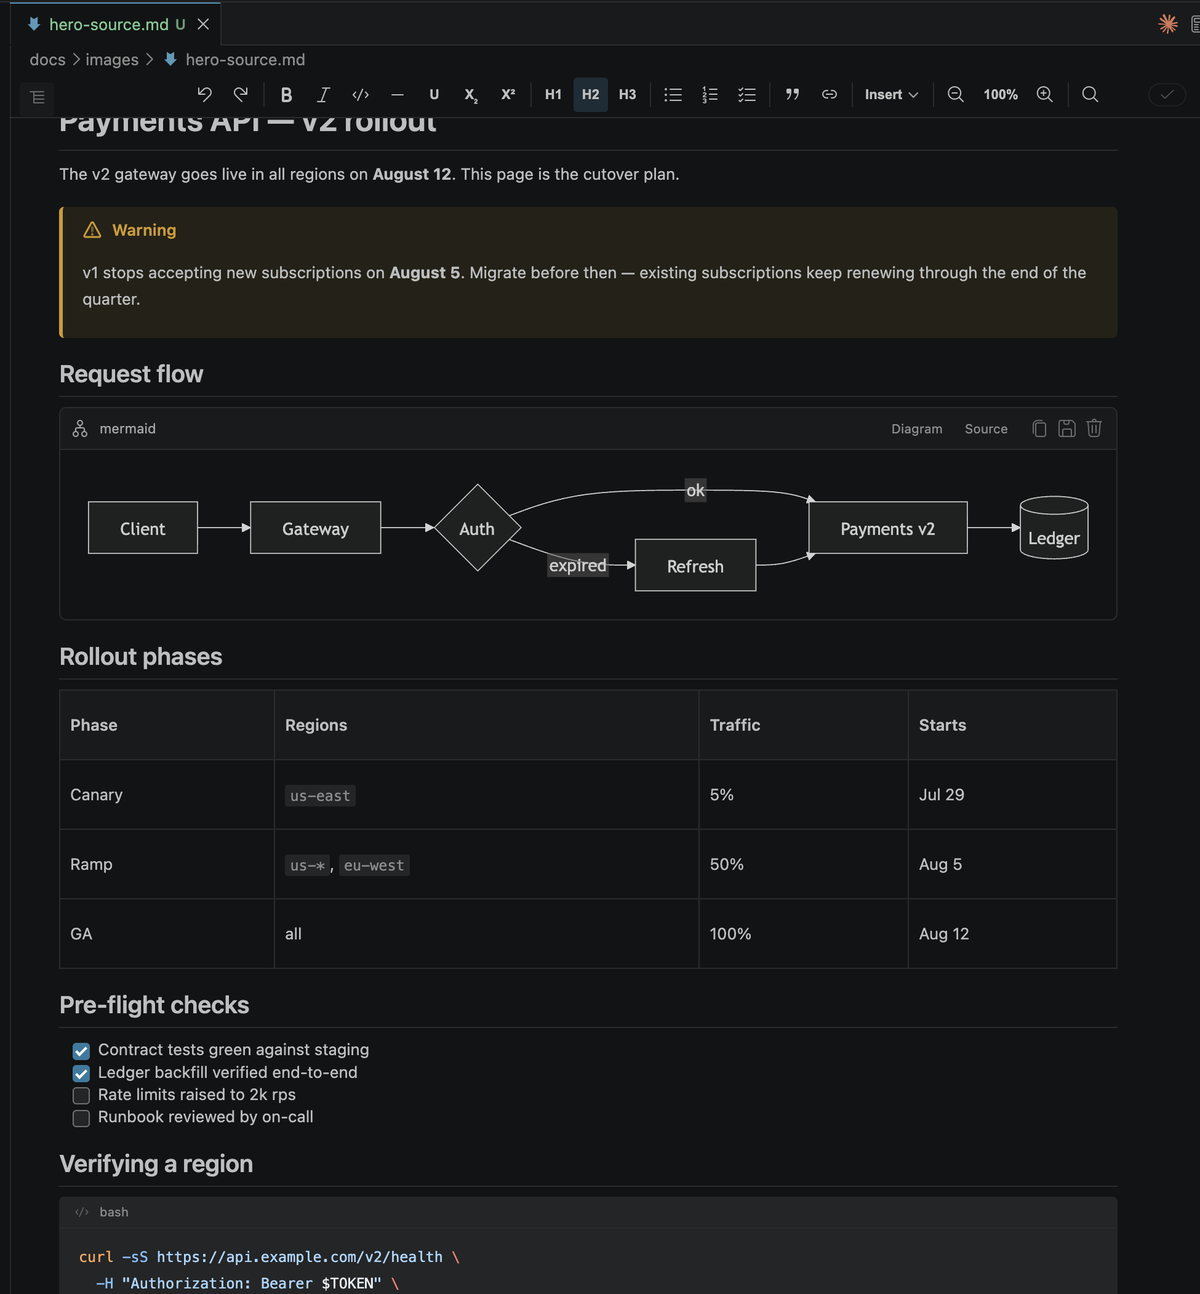
Task: Set heading level H1
Action: tap(553, 94)
